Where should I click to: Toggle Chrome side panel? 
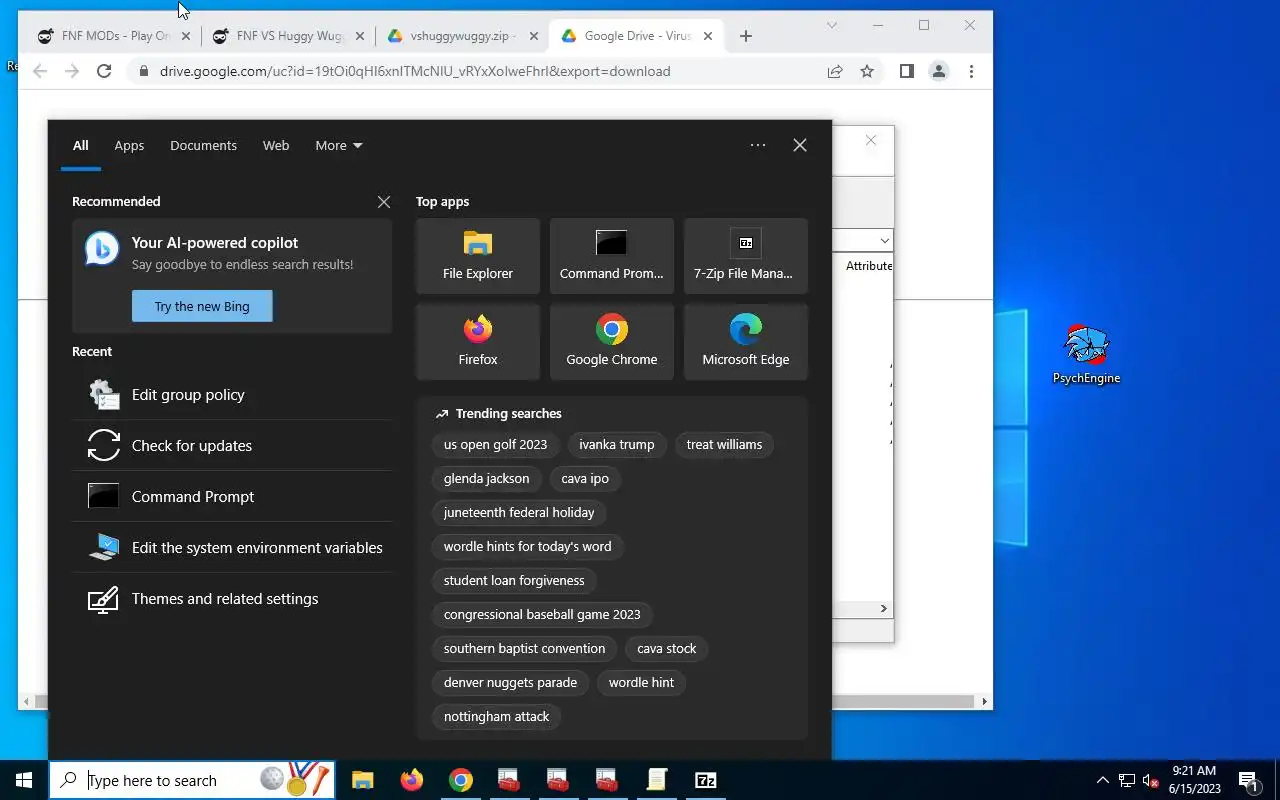pos(907,71)
